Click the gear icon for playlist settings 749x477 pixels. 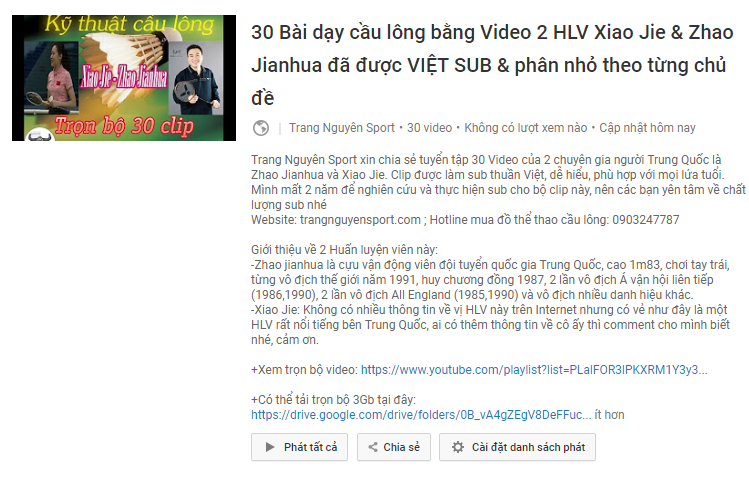coord(458,447)
